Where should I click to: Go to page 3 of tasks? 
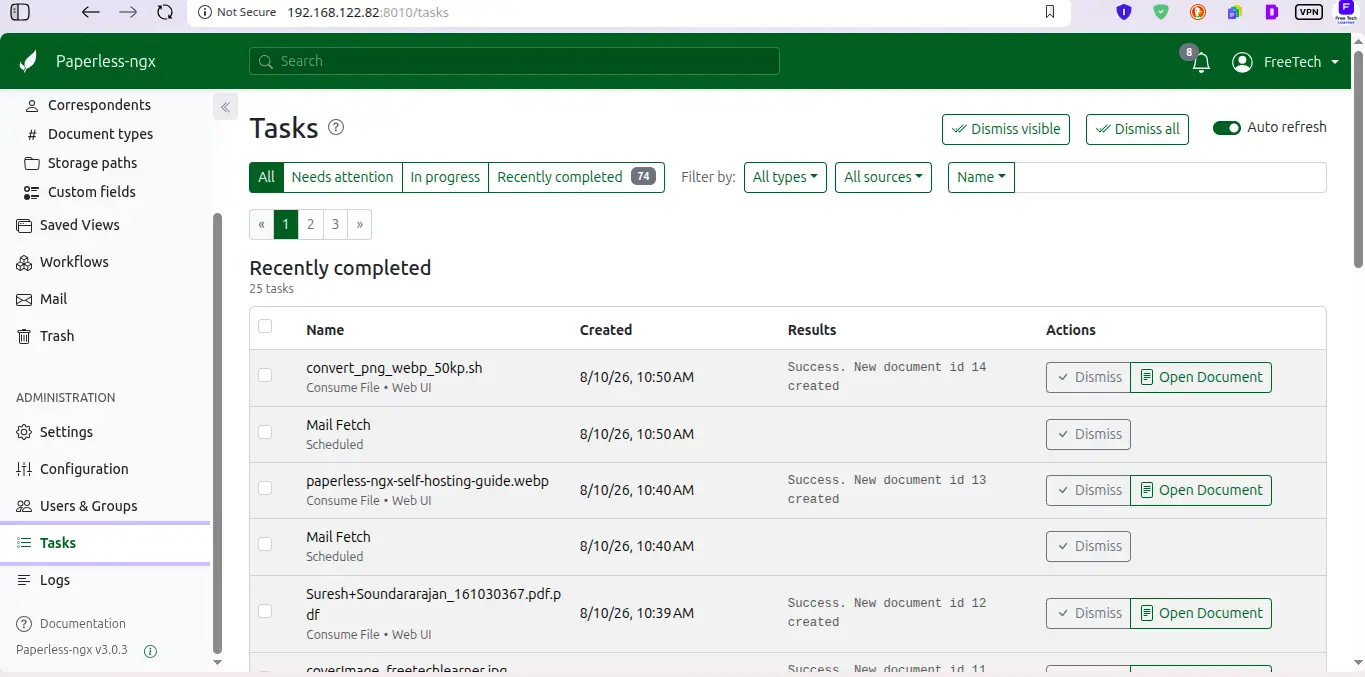335,224
